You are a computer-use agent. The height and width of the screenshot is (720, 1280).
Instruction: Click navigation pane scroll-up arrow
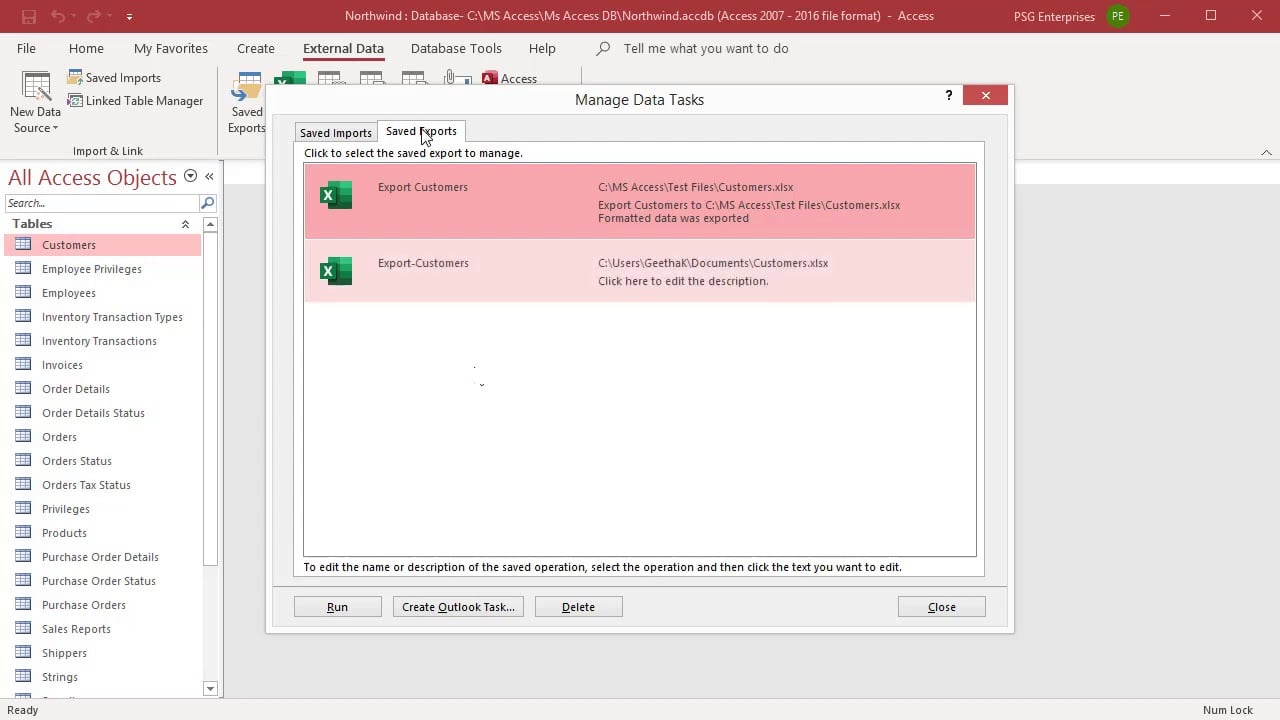point(210,224)
